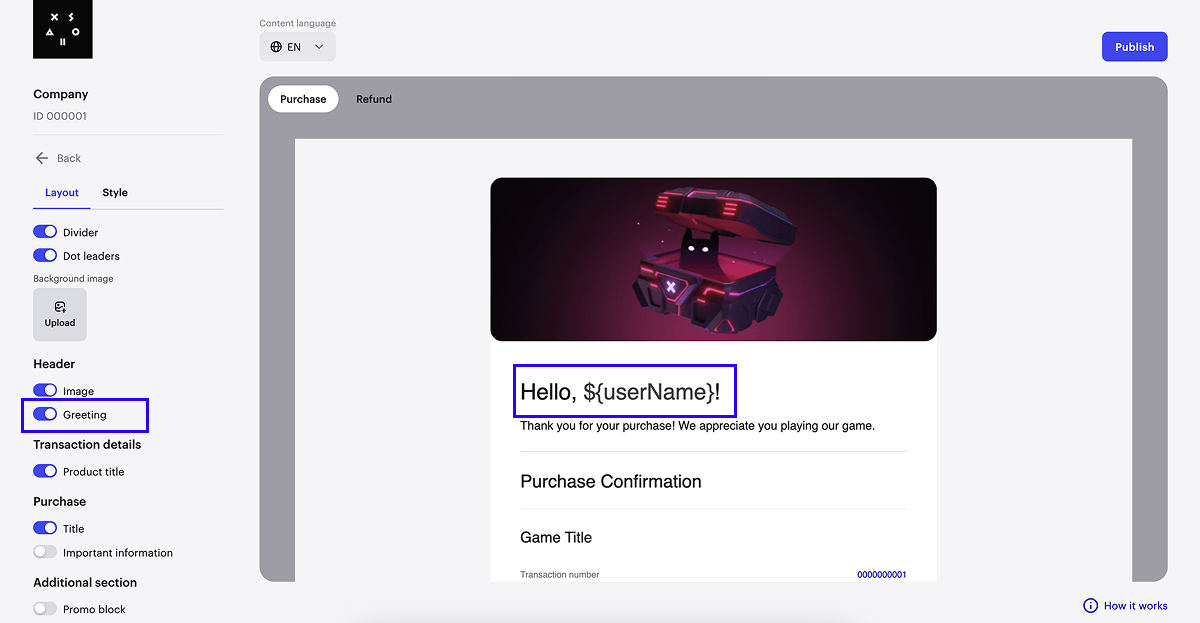Disable the Greeting toggle

click(45, 415)
